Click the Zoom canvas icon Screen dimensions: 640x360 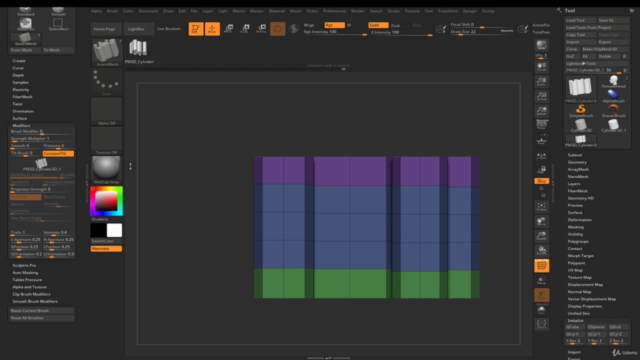point(542,82)
